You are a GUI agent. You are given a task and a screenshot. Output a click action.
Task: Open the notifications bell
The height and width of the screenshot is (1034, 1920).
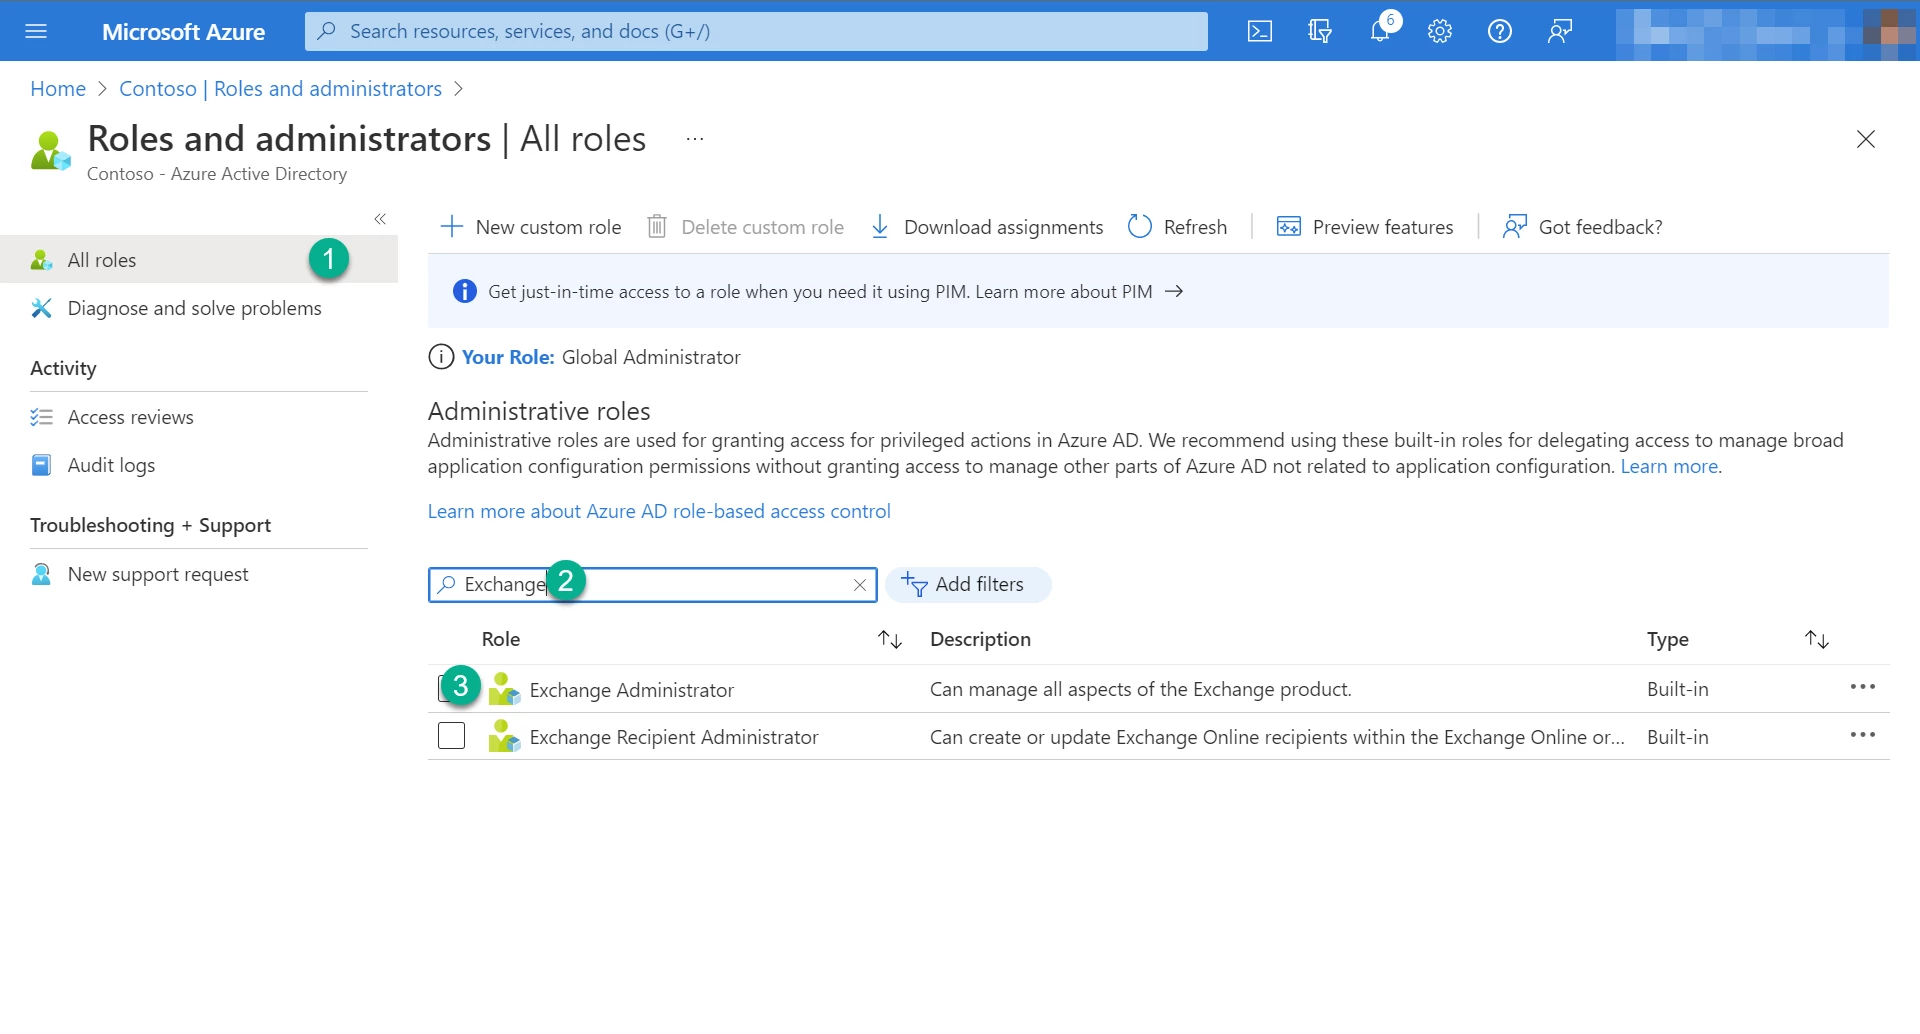click(x=1380, y=31)
